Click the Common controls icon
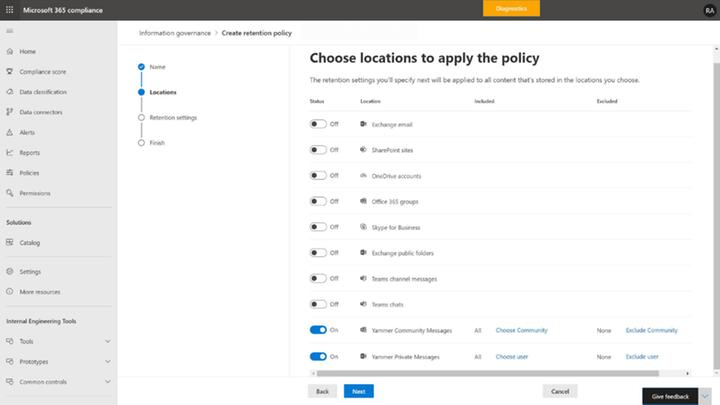 pos(10,382)
